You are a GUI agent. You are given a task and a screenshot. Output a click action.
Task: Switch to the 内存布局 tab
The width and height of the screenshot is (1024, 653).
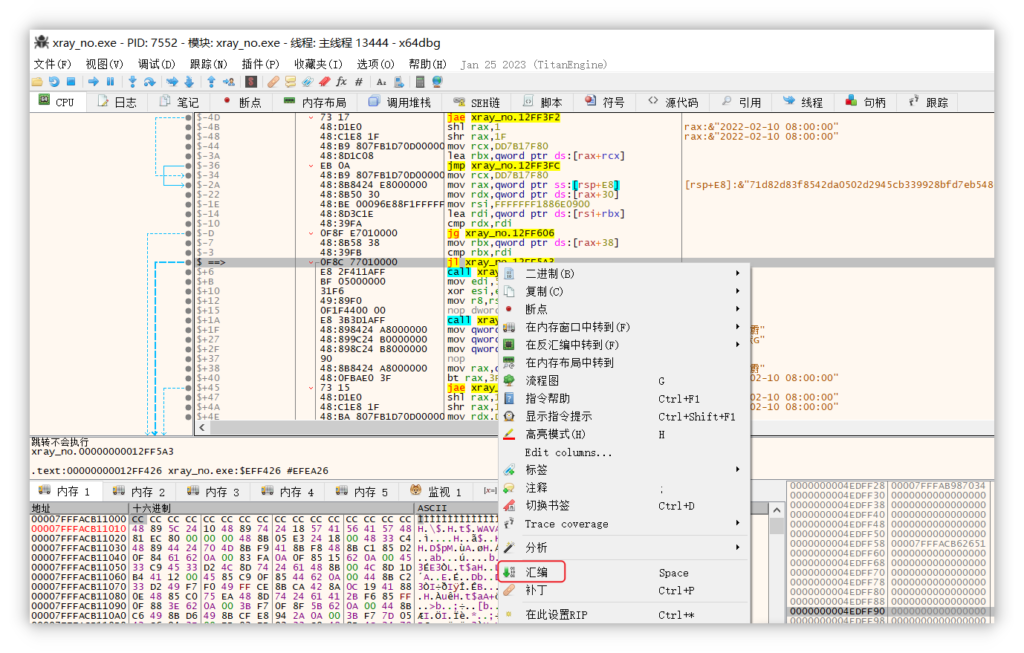pos(315,102)
